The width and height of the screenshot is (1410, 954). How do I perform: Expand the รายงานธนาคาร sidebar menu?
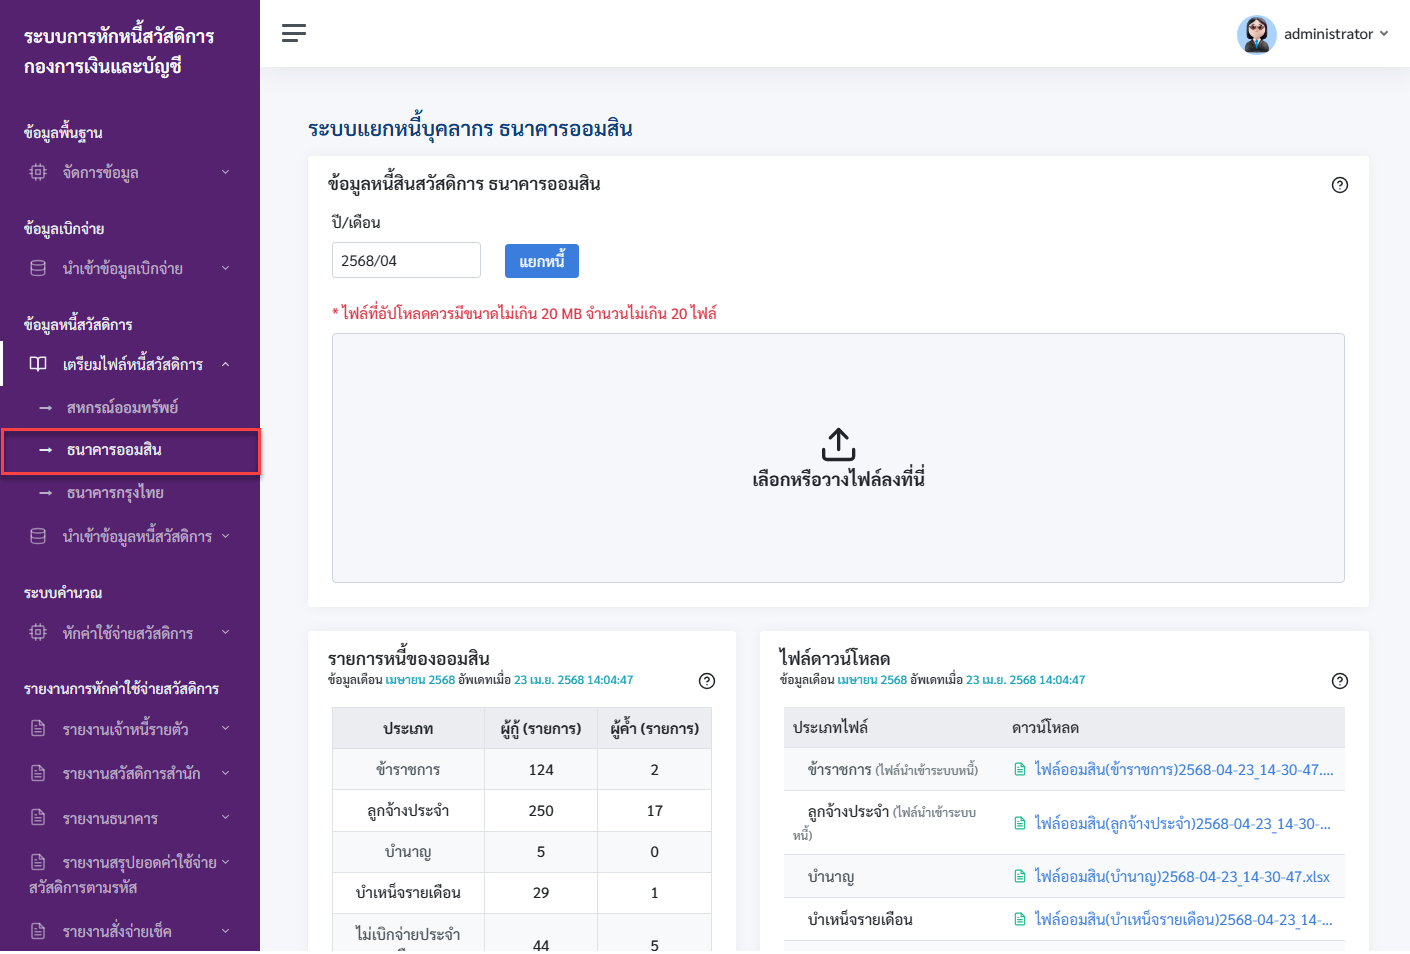[x=130, y=818]
